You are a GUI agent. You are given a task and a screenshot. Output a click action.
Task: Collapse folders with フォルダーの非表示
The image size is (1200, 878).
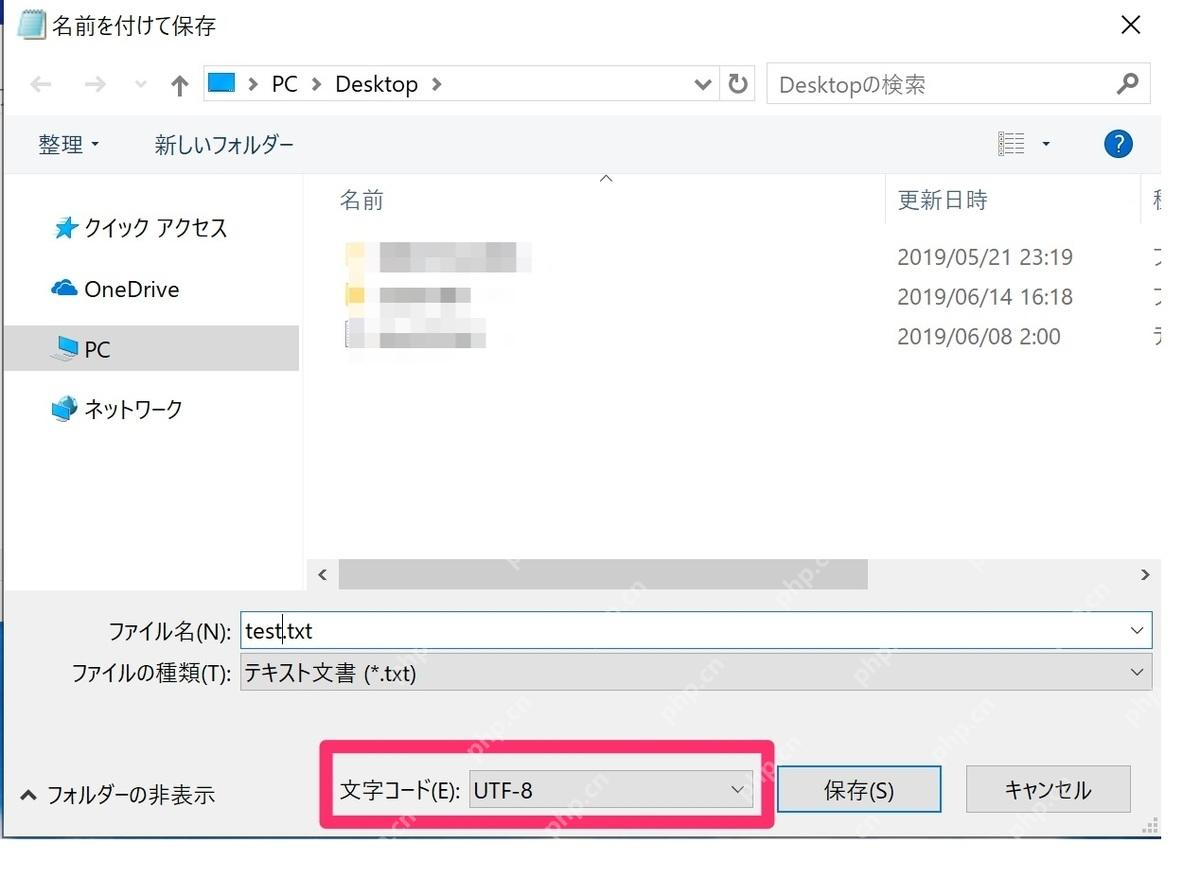[x=118, y=796]
